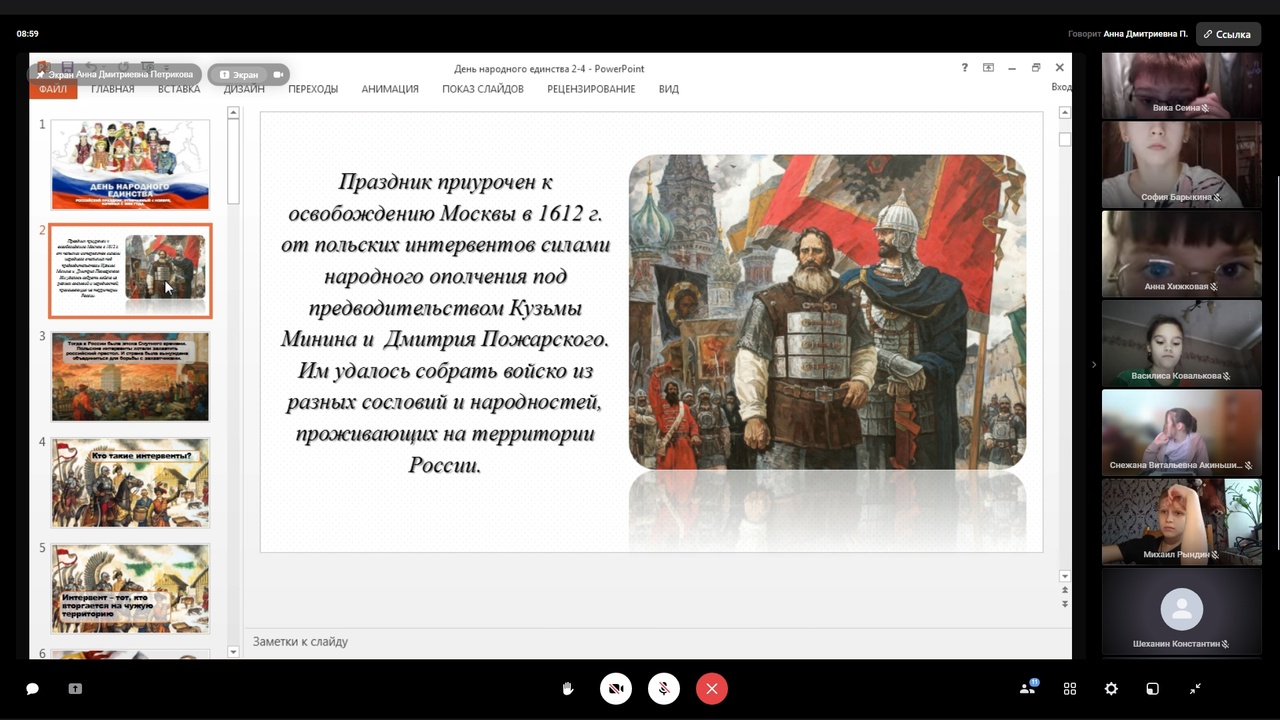
Task: Open the АНИМАЦИЯ ribbon tab
Action: click(x=390, y=89)
